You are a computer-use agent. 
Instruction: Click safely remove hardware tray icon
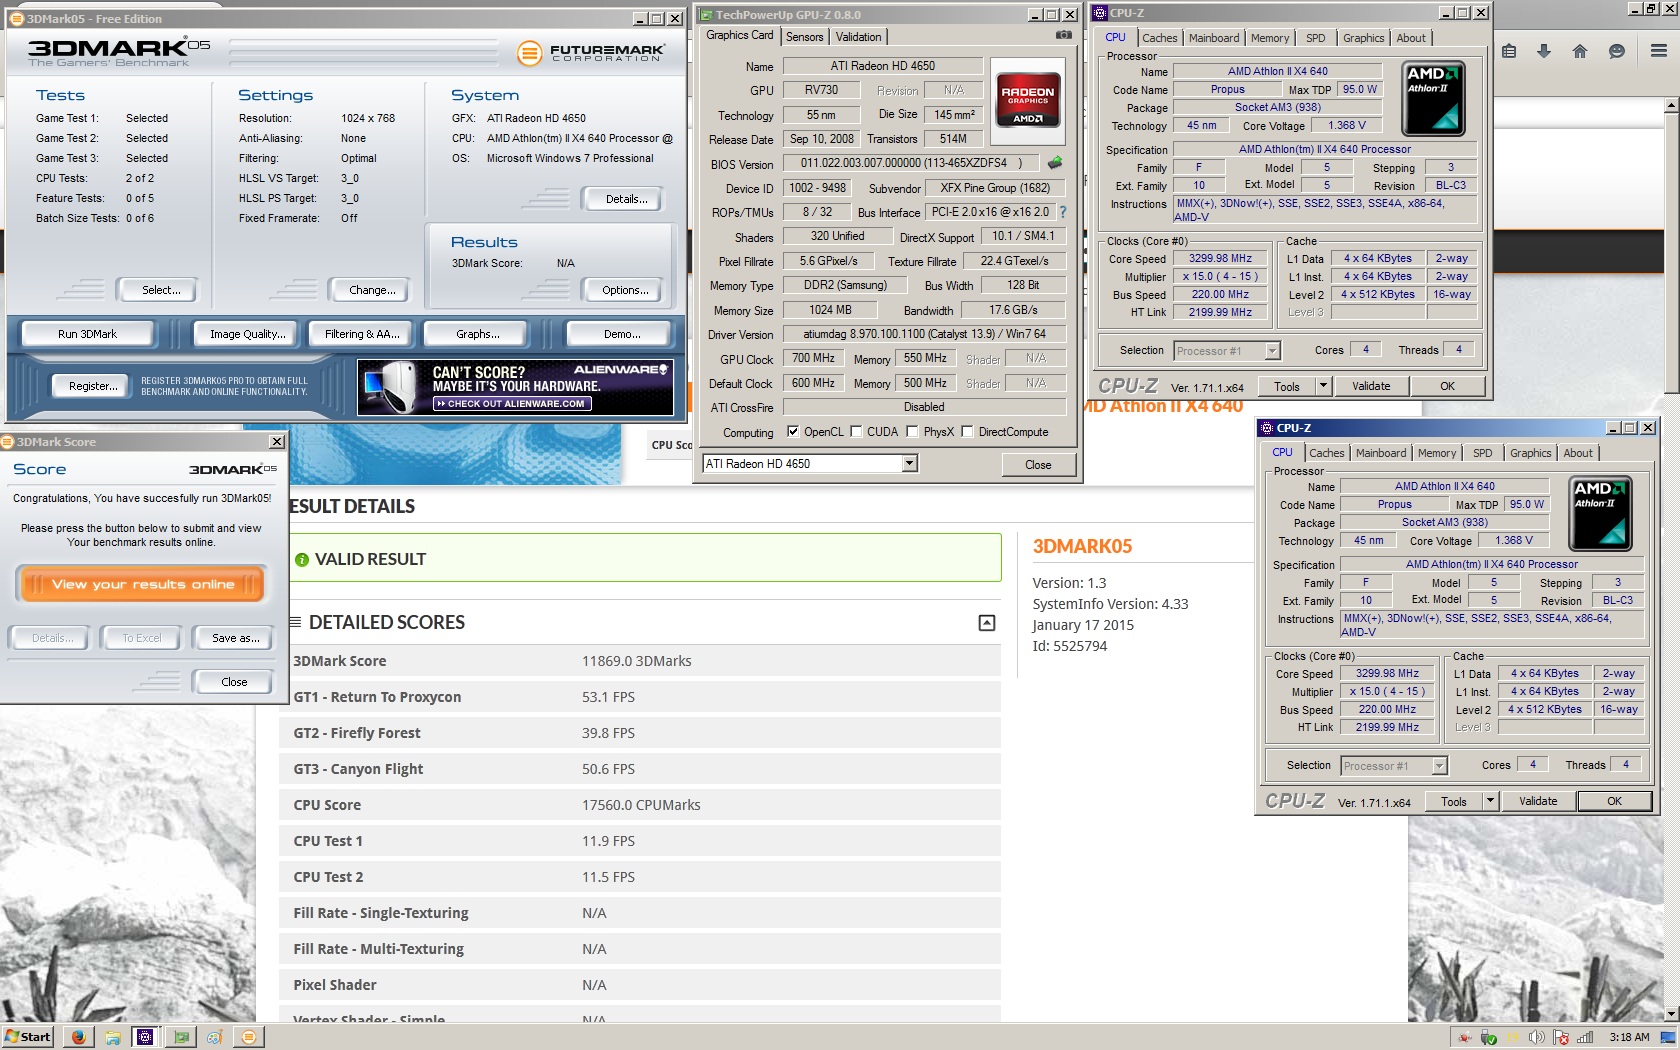click(1489, 1038)
